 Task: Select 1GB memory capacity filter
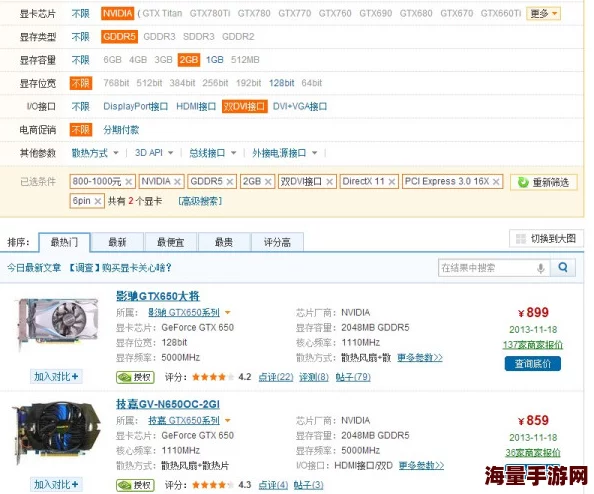click(214, 60)
